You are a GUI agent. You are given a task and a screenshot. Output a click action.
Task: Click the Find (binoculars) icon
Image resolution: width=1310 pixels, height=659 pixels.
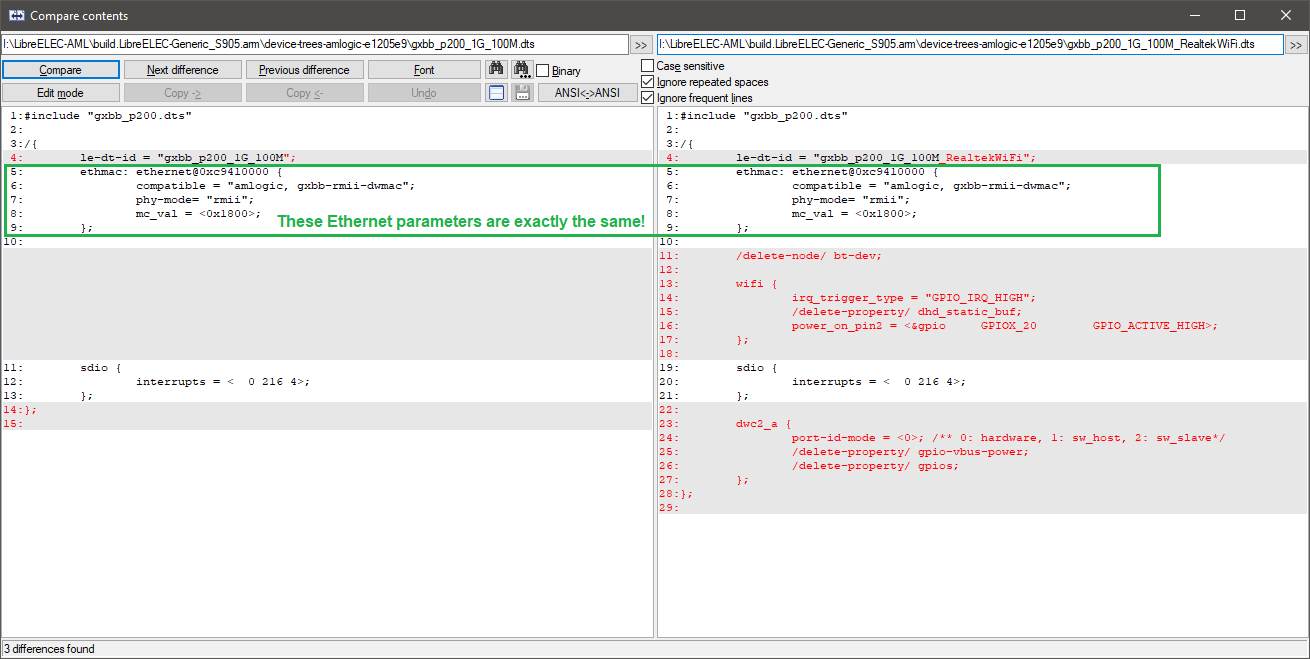coord(496,70)
